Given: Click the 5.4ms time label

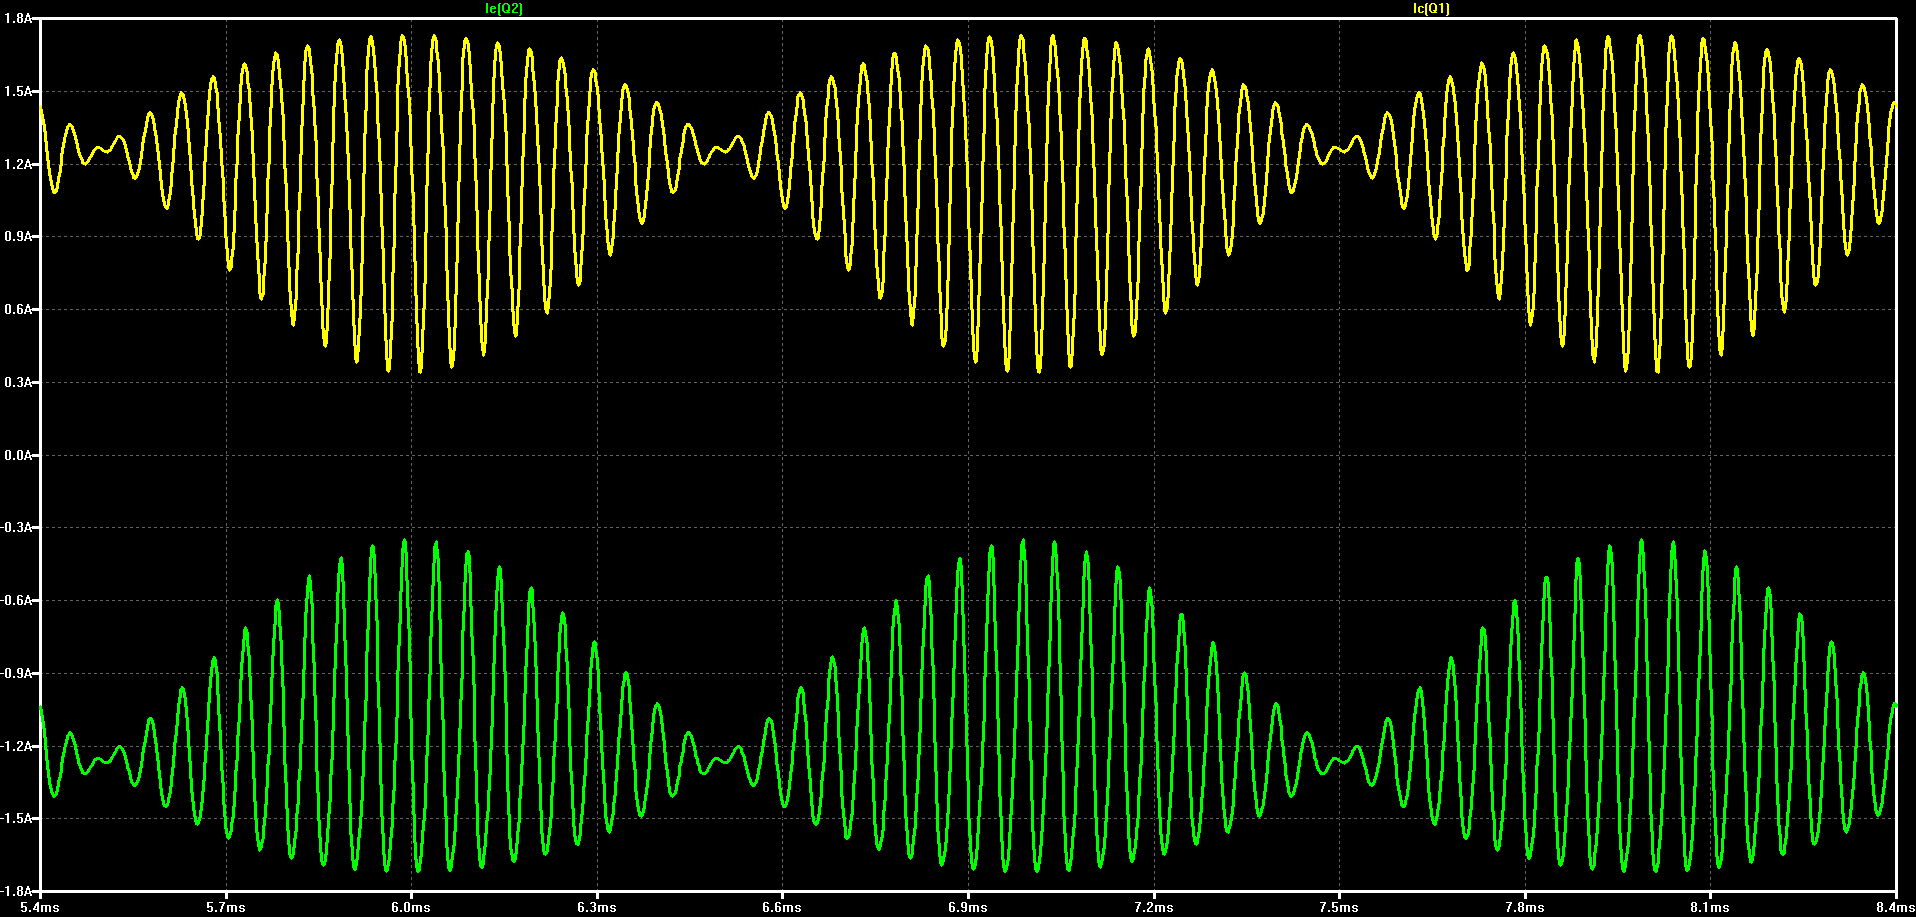Looking at the screenshot, I should 40,908.
